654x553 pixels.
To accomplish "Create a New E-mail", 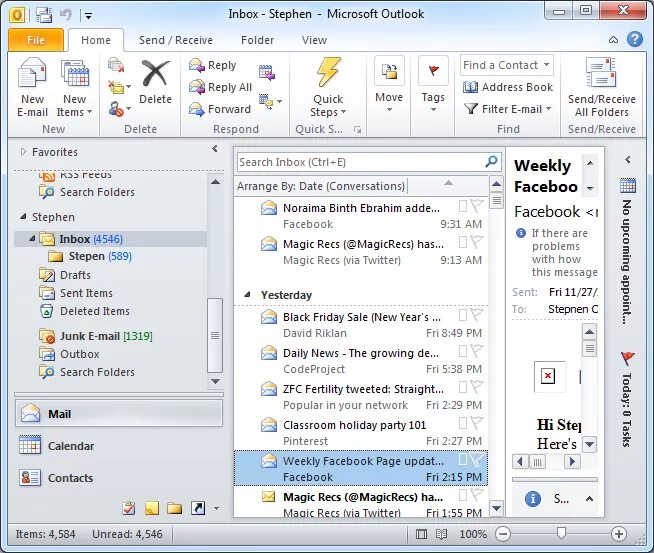I will (32, 88).
